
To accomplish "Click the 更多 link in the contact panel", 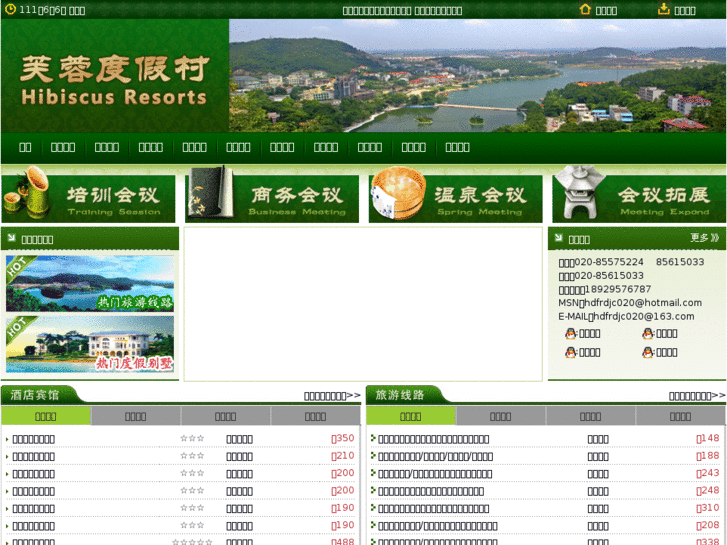I will (x=704, y=237).
